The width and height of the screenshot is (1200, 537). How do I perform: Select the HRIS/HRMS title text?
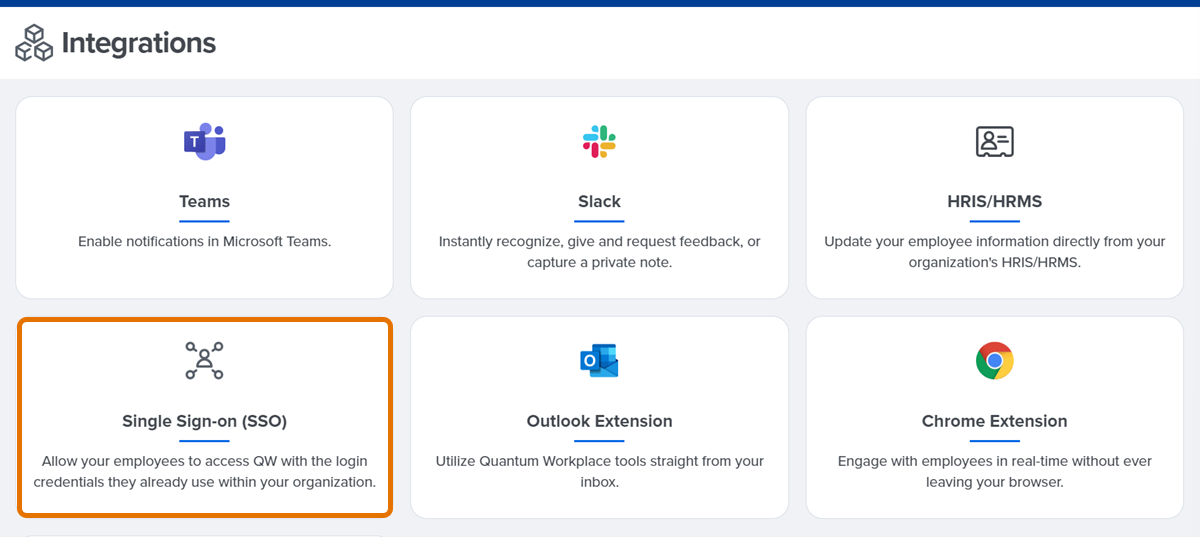[x=994, y=202]
